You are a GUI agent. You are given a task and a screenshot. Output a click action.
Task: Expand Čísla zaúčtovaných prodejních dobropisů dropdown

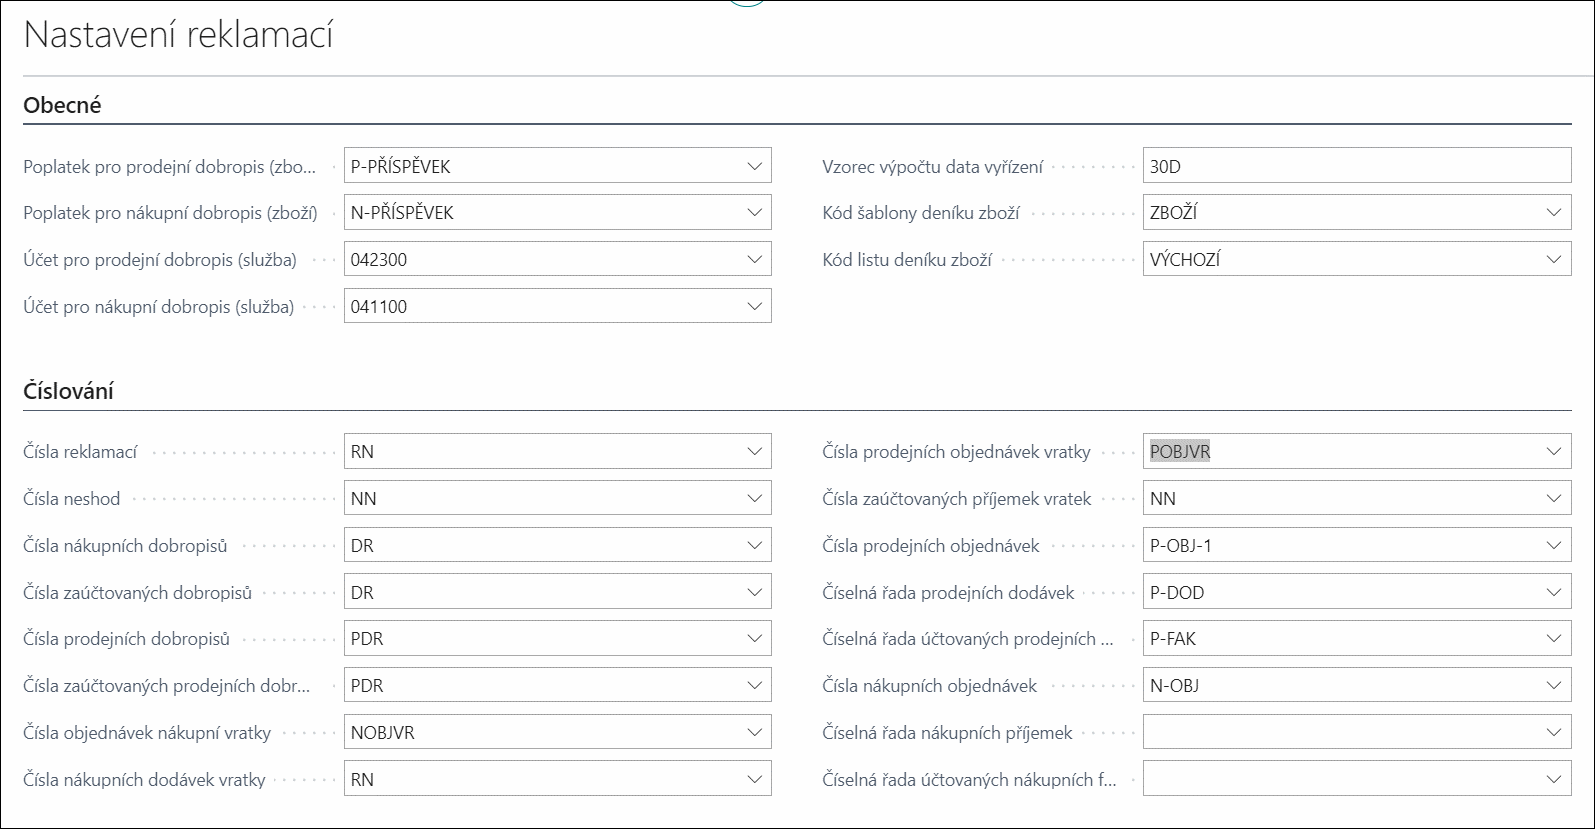[x=754, y=685]
